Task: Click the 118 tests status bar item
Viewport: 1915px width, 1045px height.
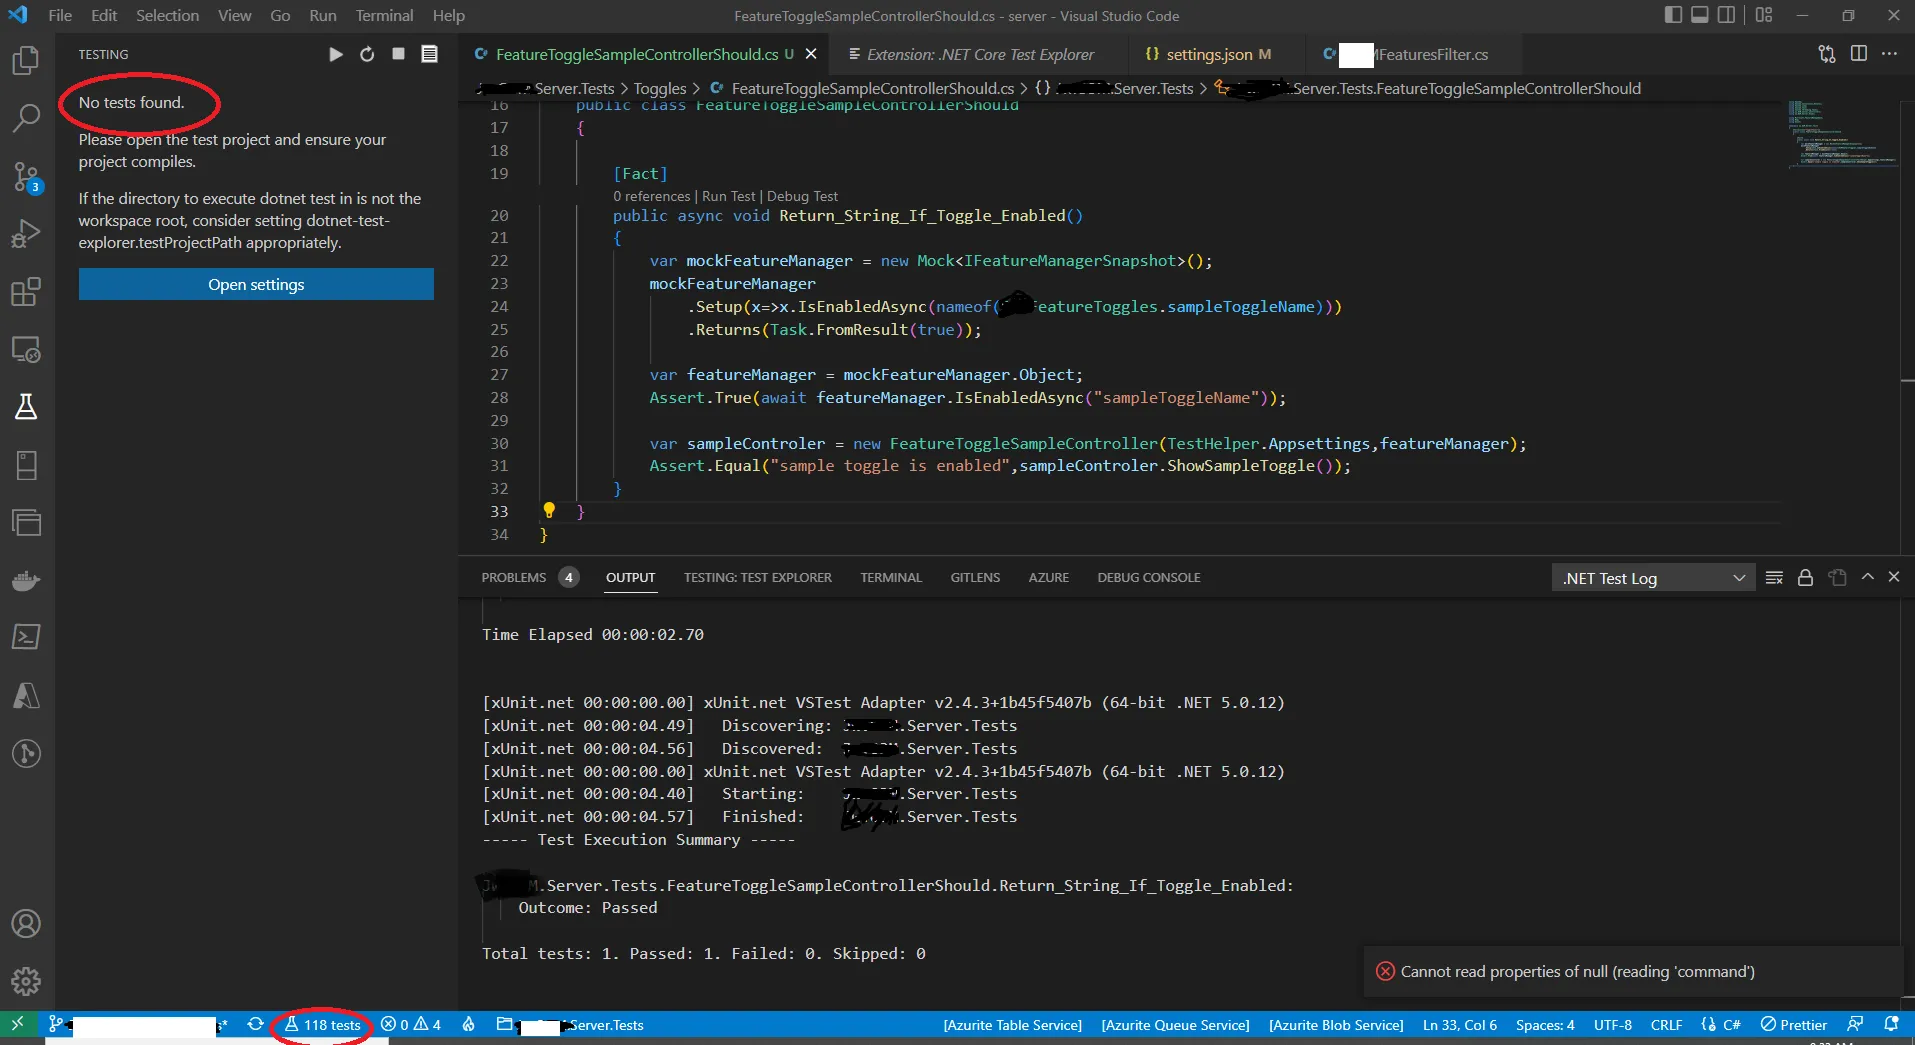Action: [322, 1025]
